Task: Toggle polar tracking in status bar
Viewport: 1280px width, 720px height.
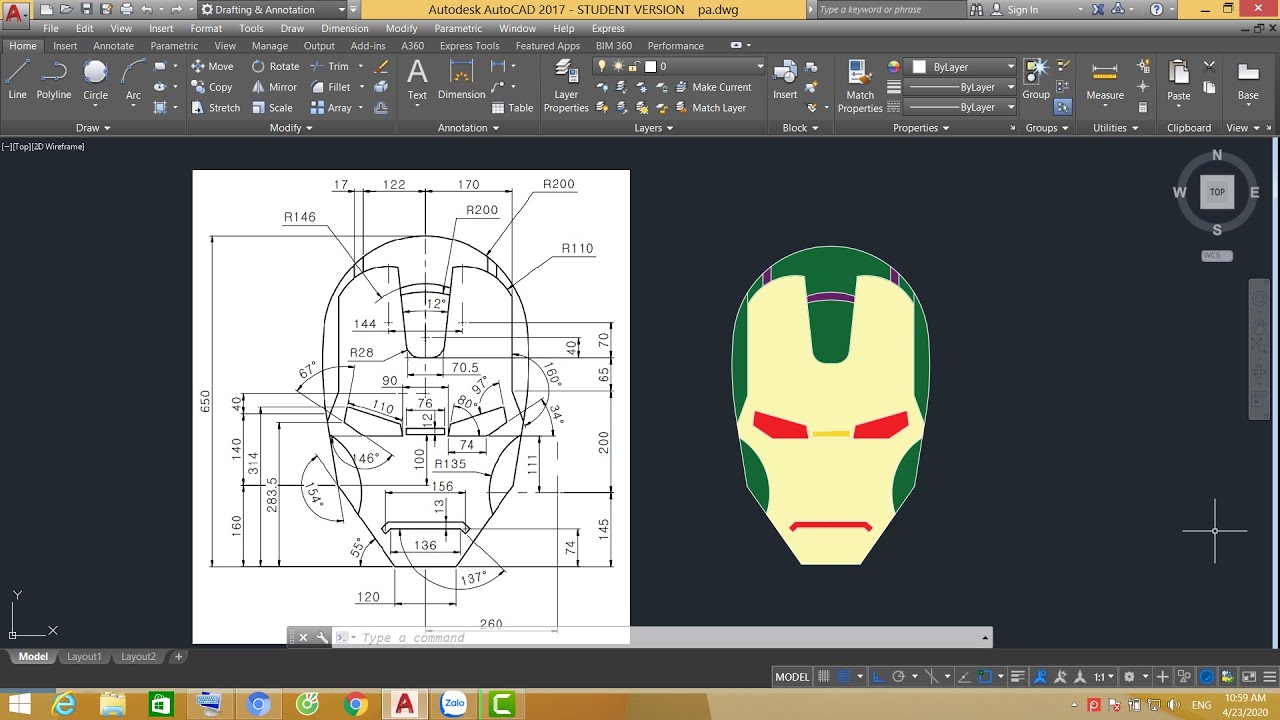Action: pyautogui.click(x=898, y=677)
